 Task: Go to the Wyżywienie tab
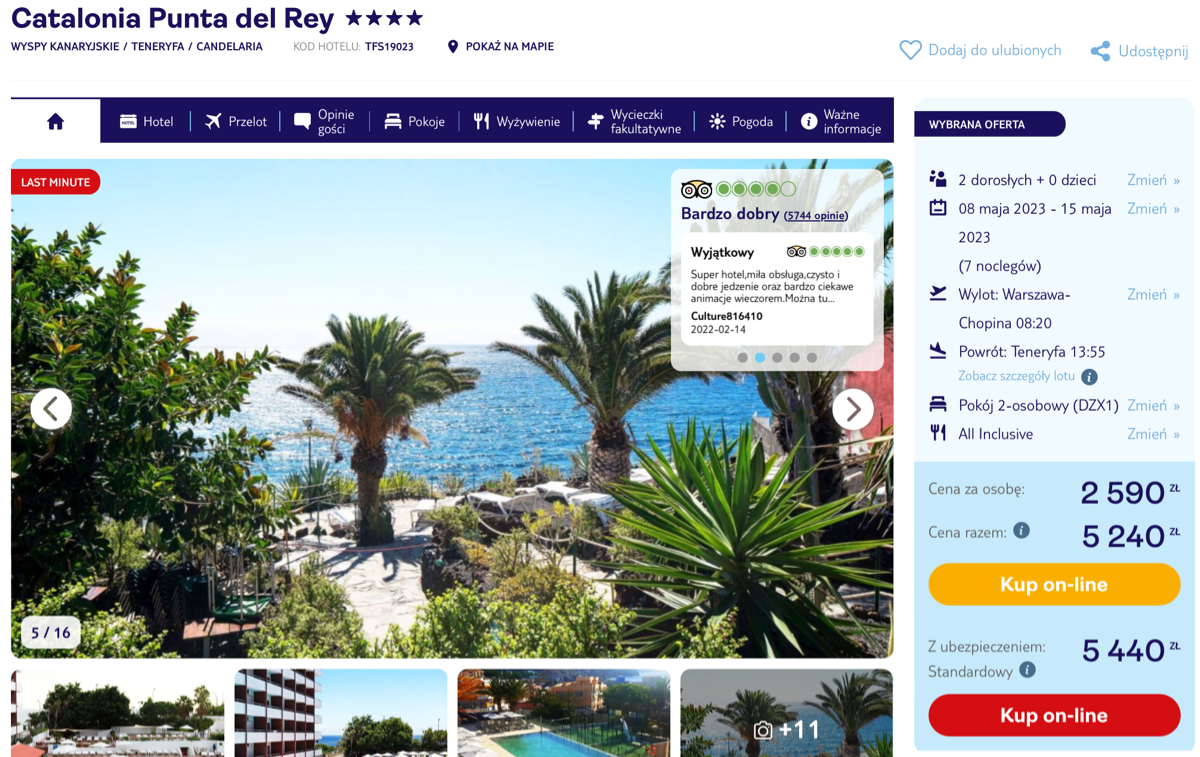(516, 121)
